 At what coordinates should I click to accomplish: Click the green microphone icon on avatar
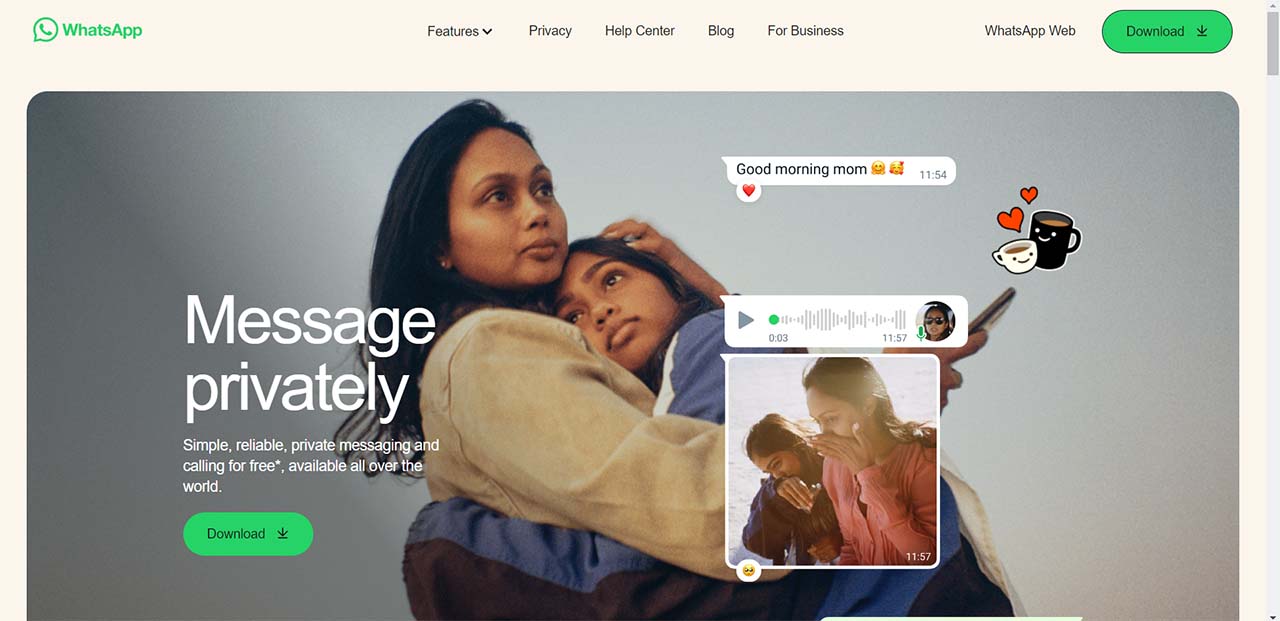pyautogui.click(x=921, y=334)
